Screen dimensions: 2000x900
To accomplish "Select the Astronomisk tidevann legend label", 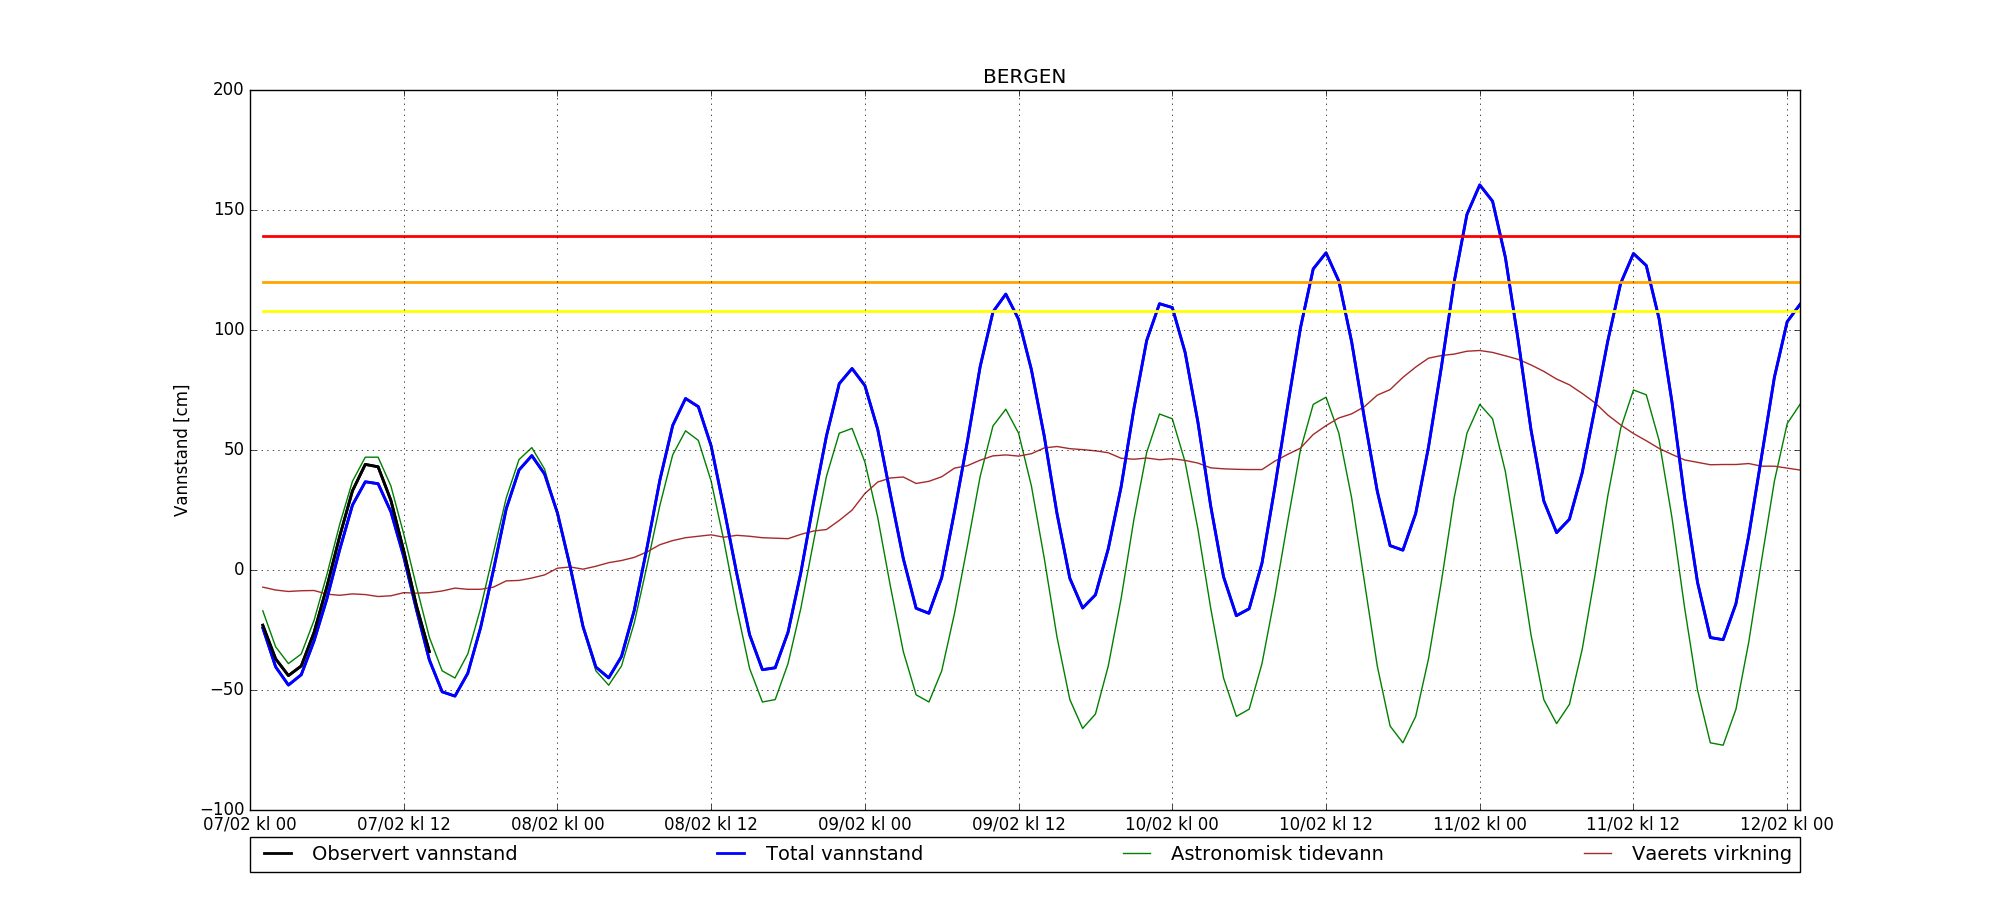I will tap(1277, 854).
